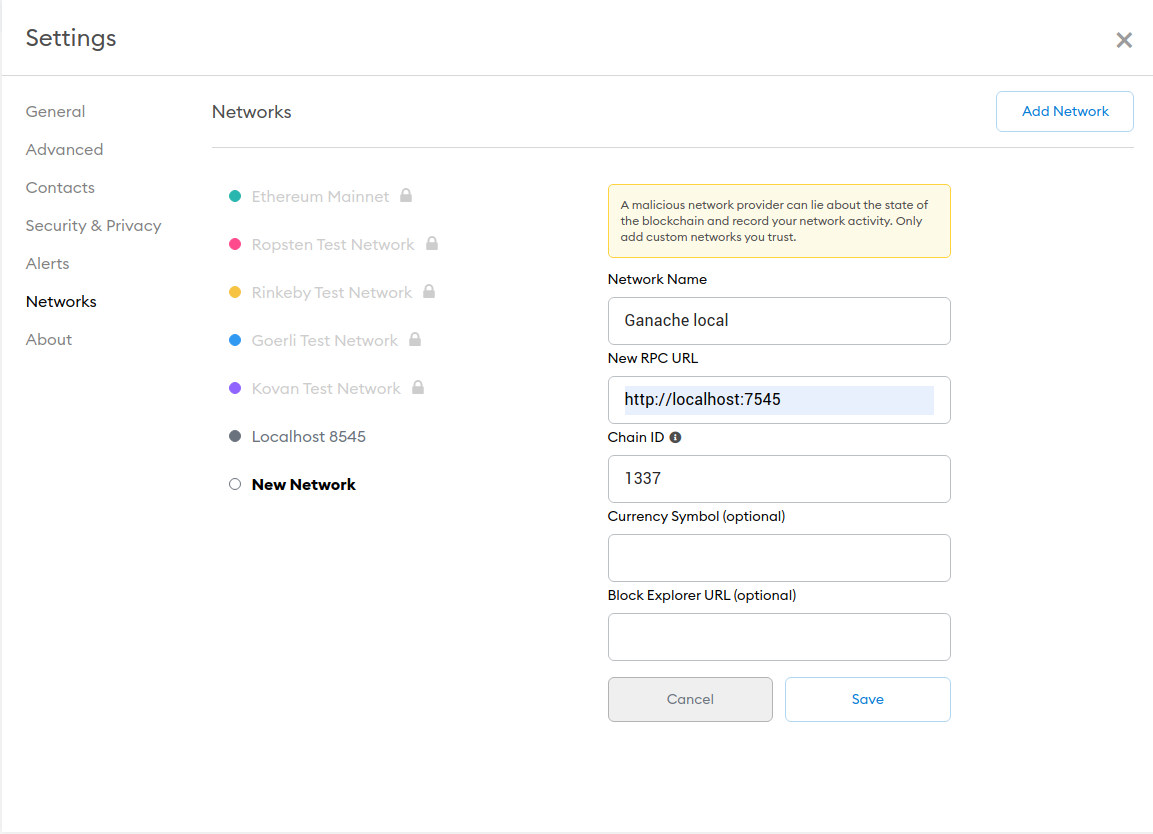Select Rinkeby Test Network entry
The height and width of the screenshot is (834, 1153).
[332, 292]
